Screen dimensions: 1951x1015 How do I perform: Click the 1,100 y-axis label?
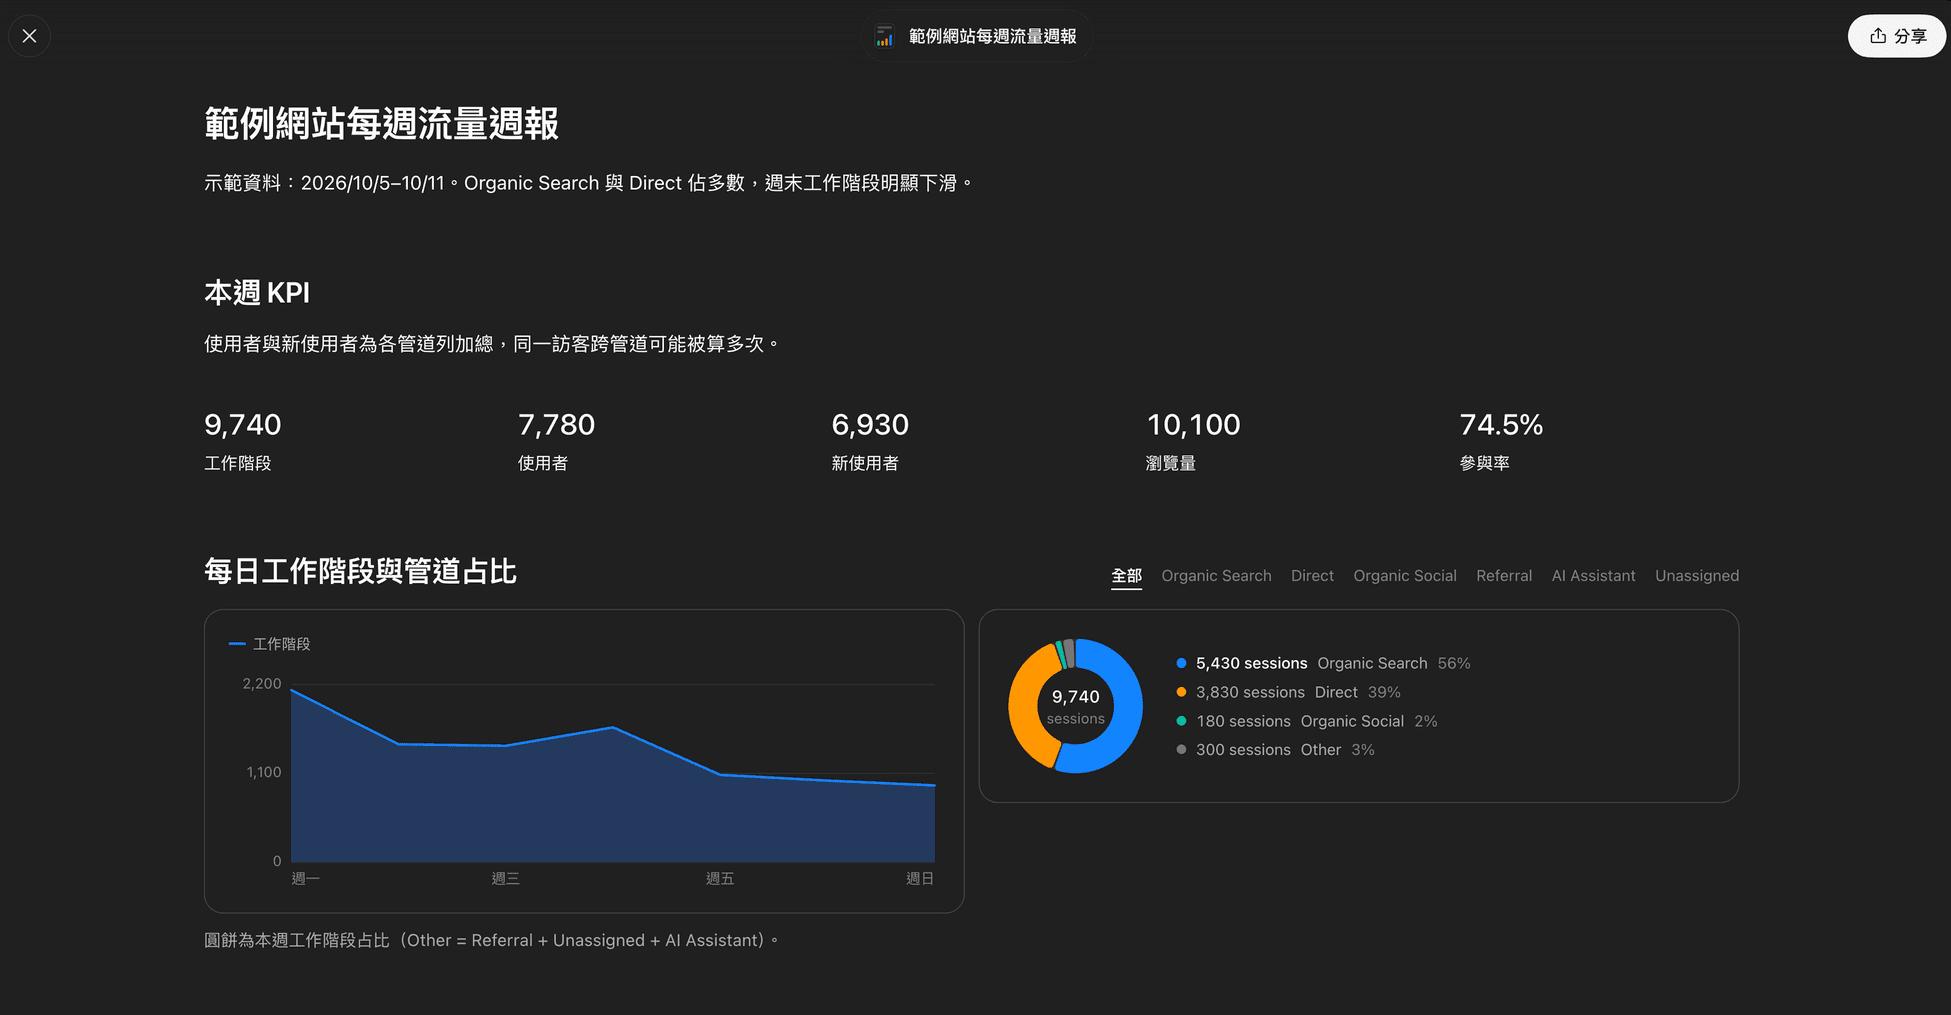click(x=264, y=772)
